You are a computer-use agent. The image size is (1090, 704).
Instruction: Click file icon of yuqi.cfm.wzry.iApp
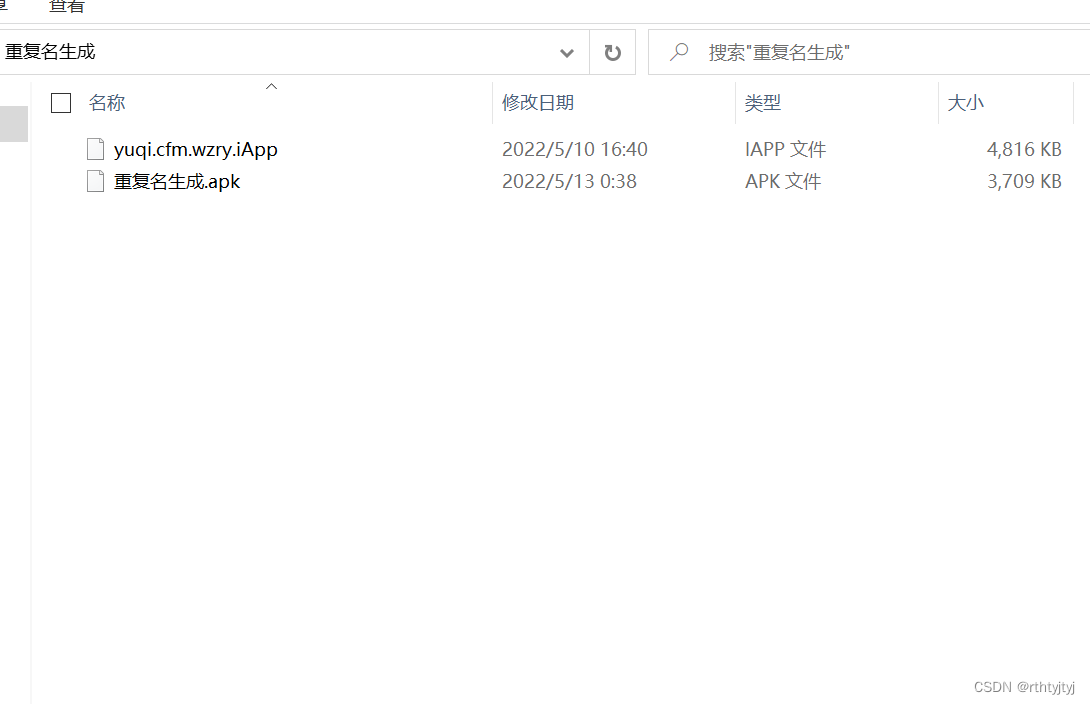pos(95,149)
